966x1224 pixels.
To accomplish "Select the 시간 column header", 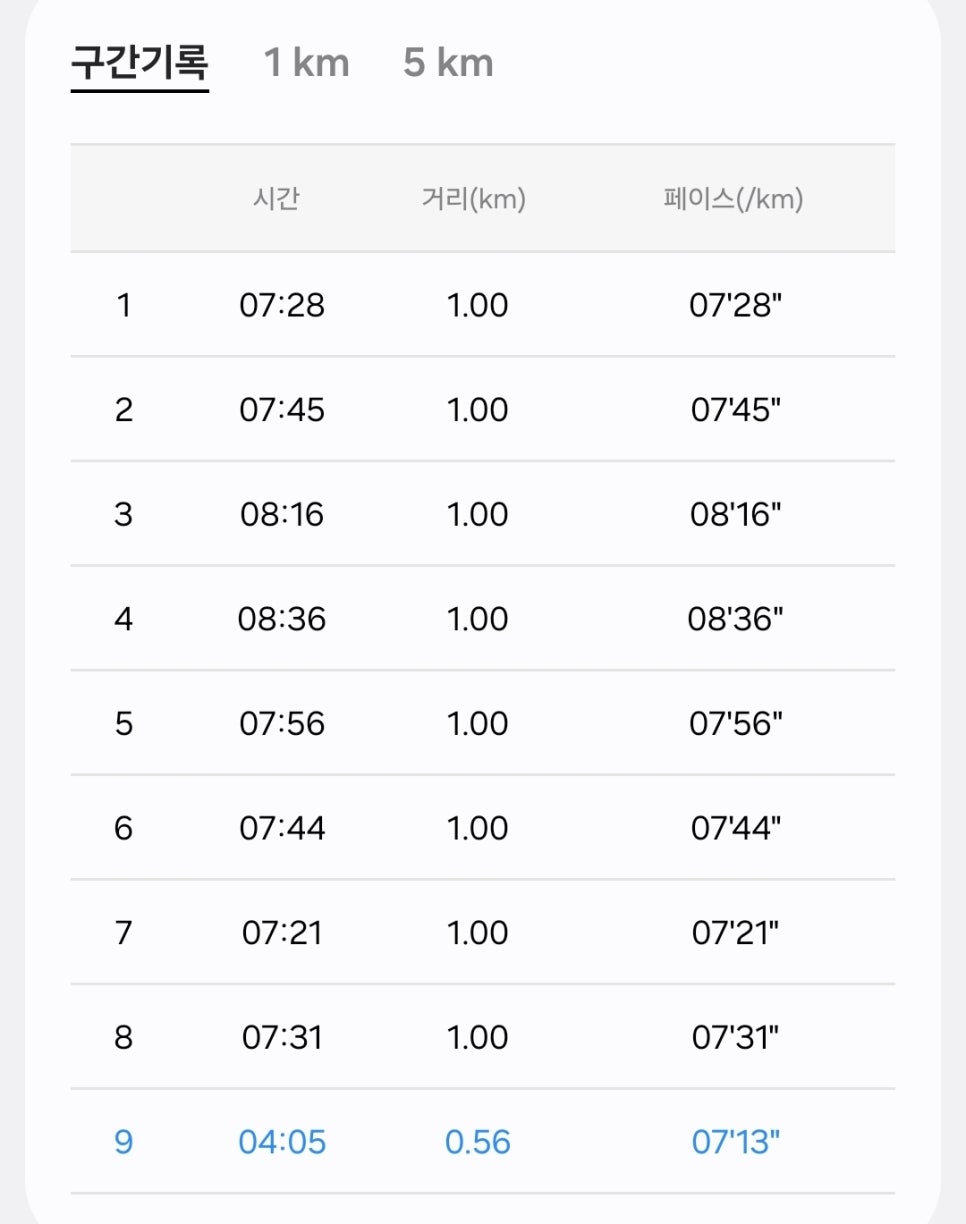I will click(276, 199).
